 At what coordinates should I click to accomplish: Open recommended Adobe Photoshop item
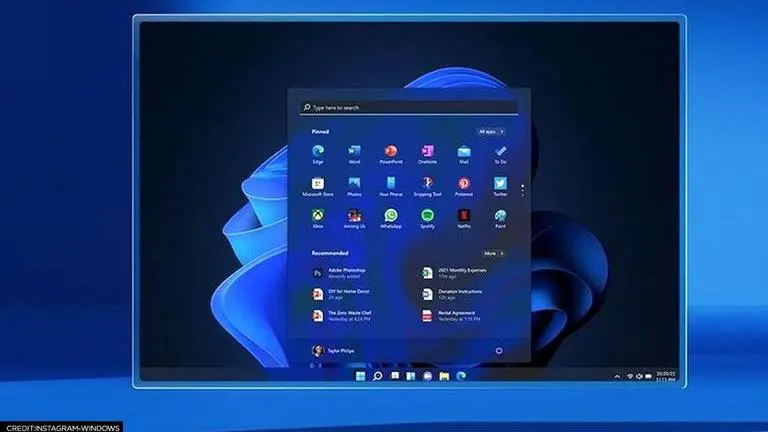click(x=339, y=273)
